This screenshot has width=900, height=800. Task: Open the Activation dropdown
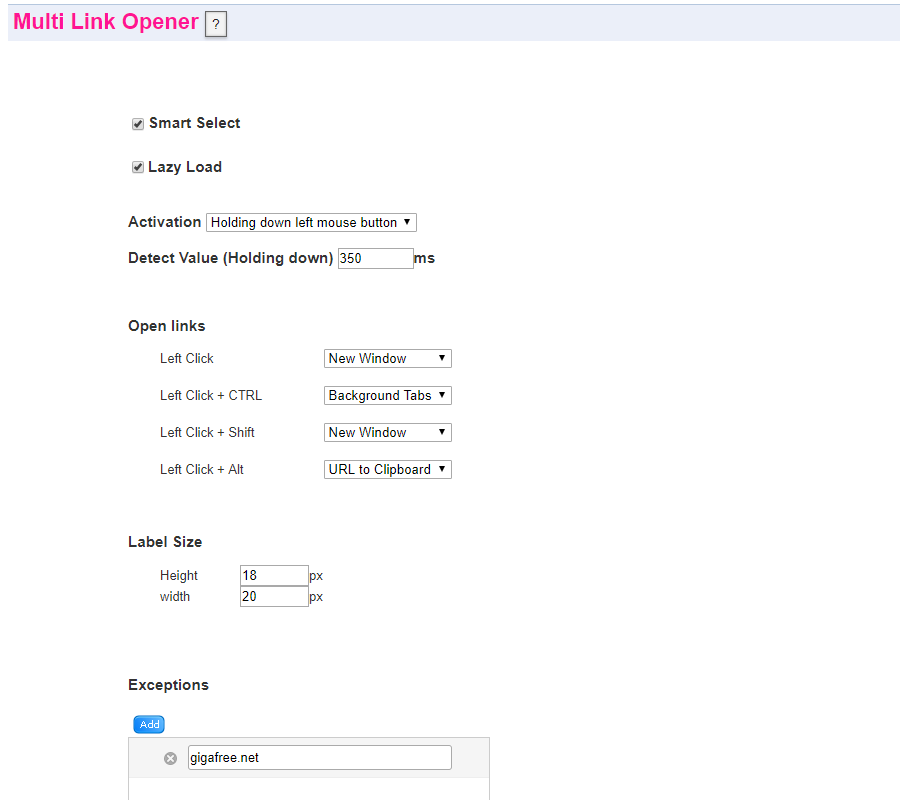[x=311, y=222]
